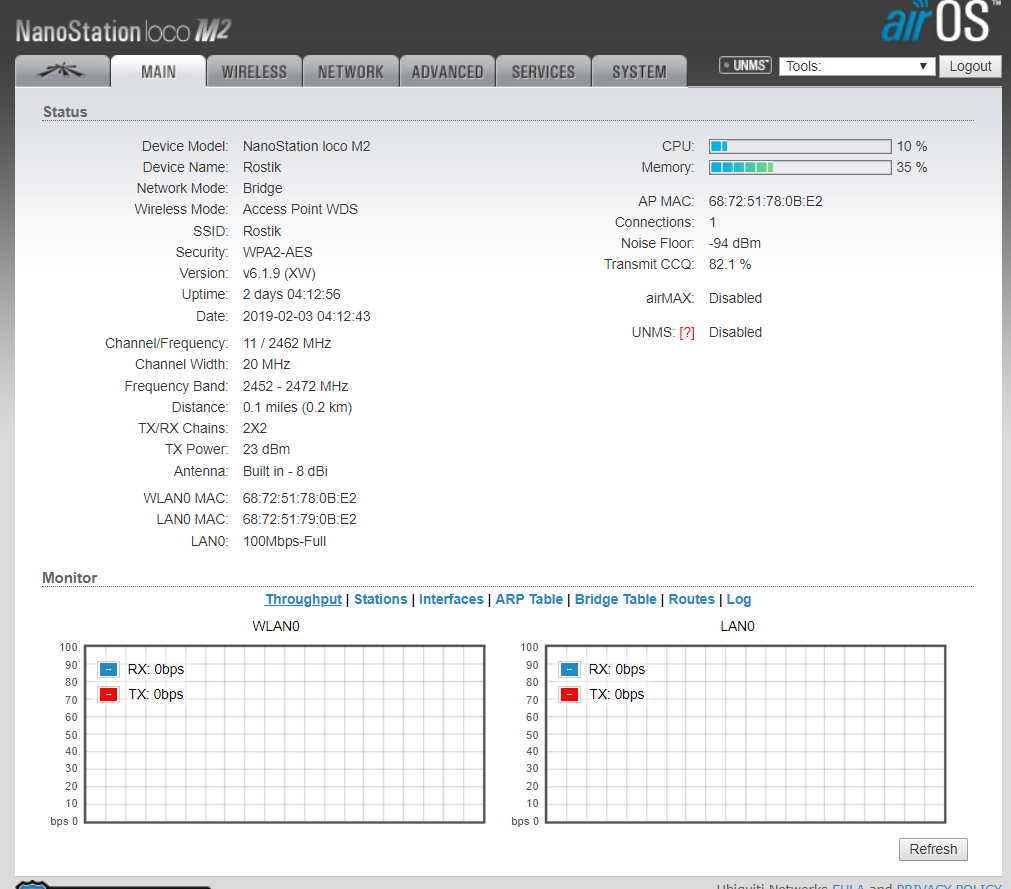
Task: Select the noise floor value -94 dBm
Action: click(x=734, y=243)
